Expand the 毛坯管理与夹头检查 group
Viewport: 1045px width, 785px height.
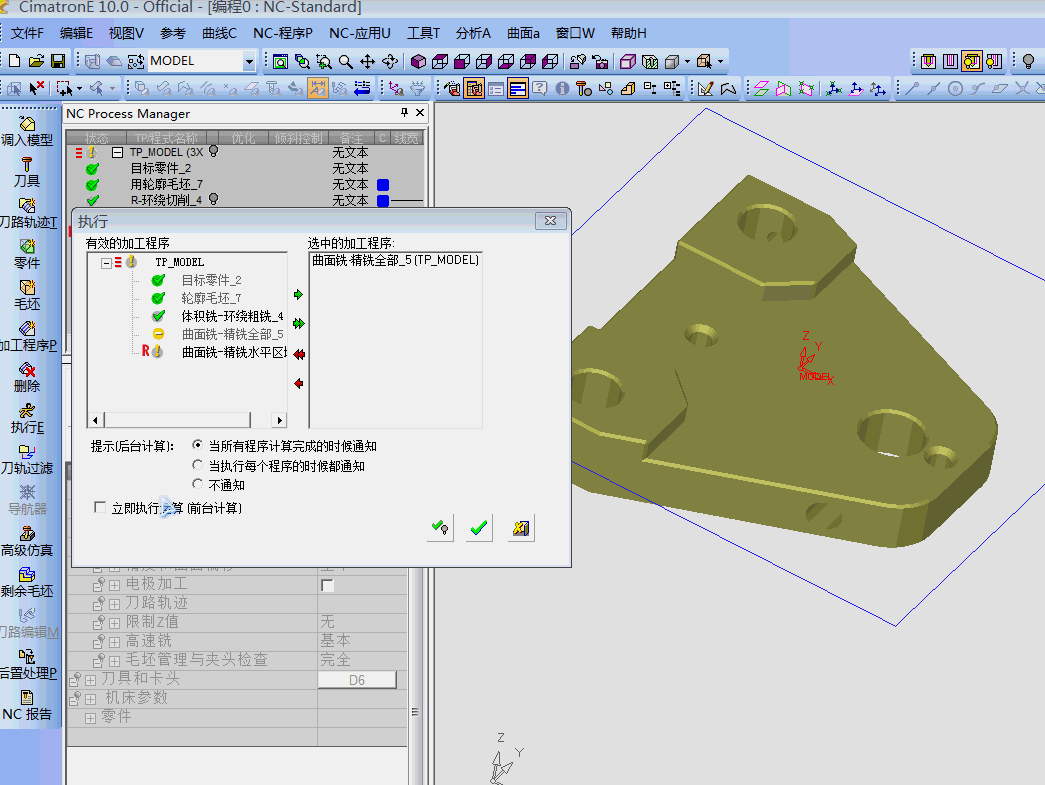coord(115,661)
